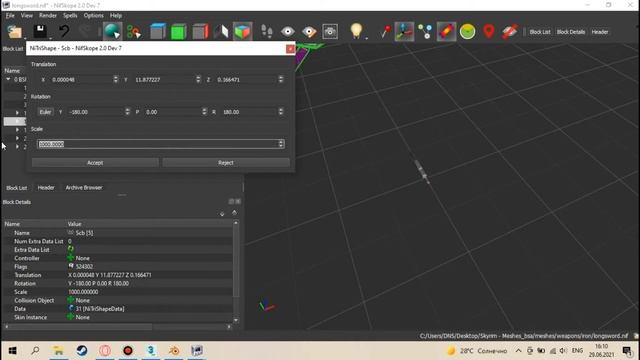Open Blender from the taskbar
Screen dimensions: 640x360
[x=174, y=351]
